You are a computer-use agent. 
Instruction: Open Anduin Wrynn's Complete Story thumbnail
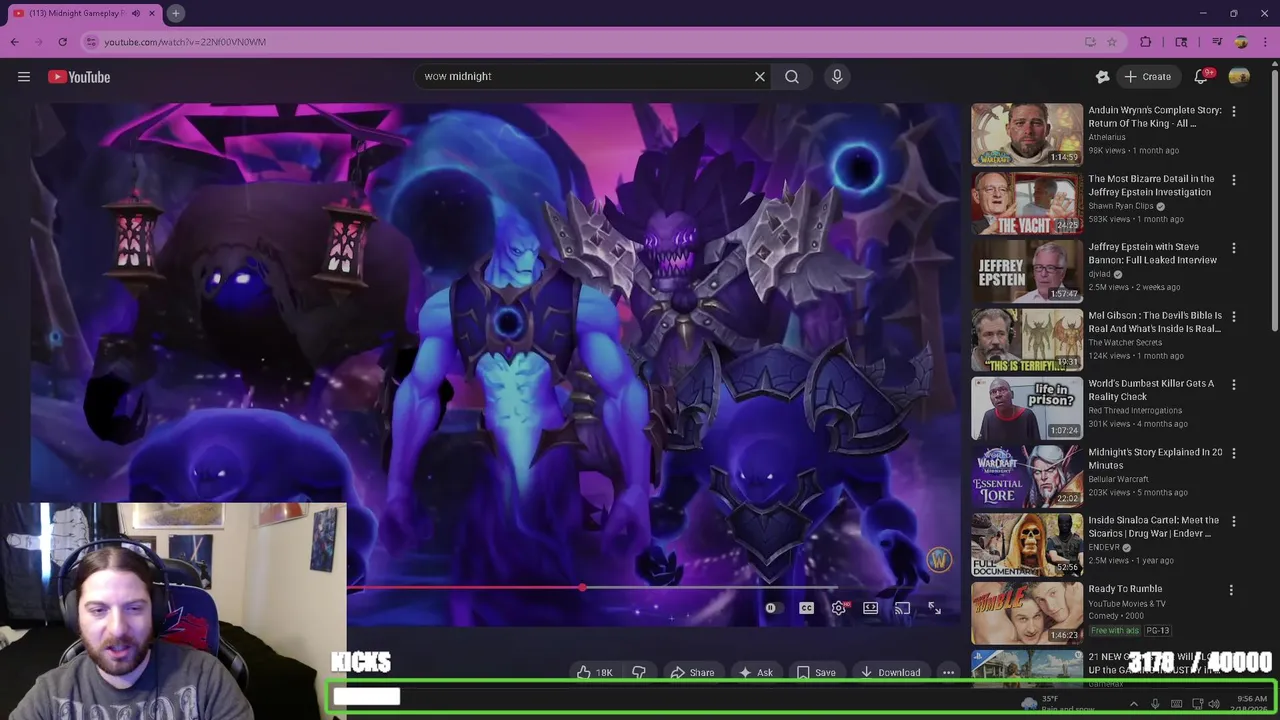pyautogui.click(x=1027, y=134)
